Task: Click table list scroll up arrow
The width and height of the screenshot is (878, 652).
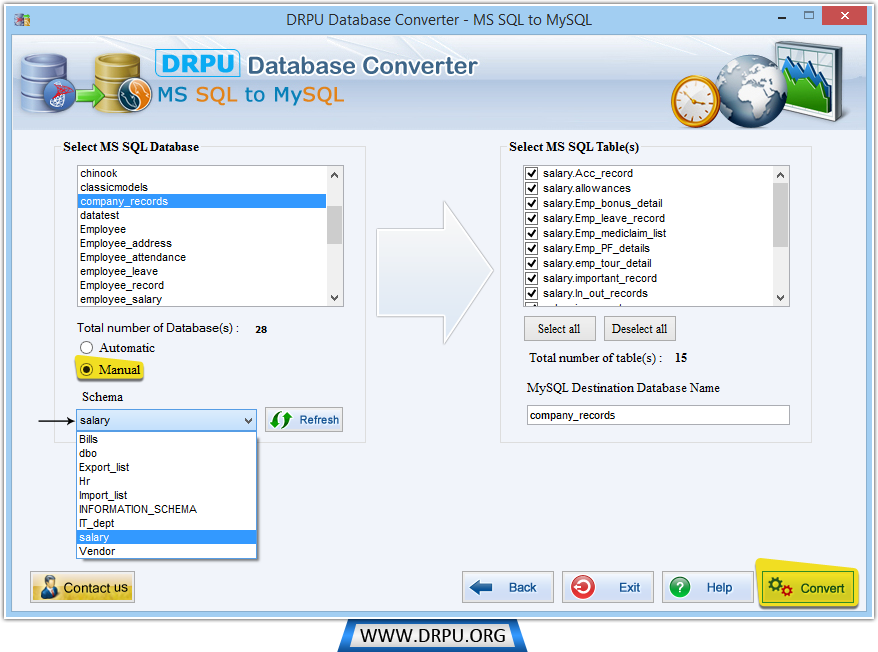Action: pos(781,175)
